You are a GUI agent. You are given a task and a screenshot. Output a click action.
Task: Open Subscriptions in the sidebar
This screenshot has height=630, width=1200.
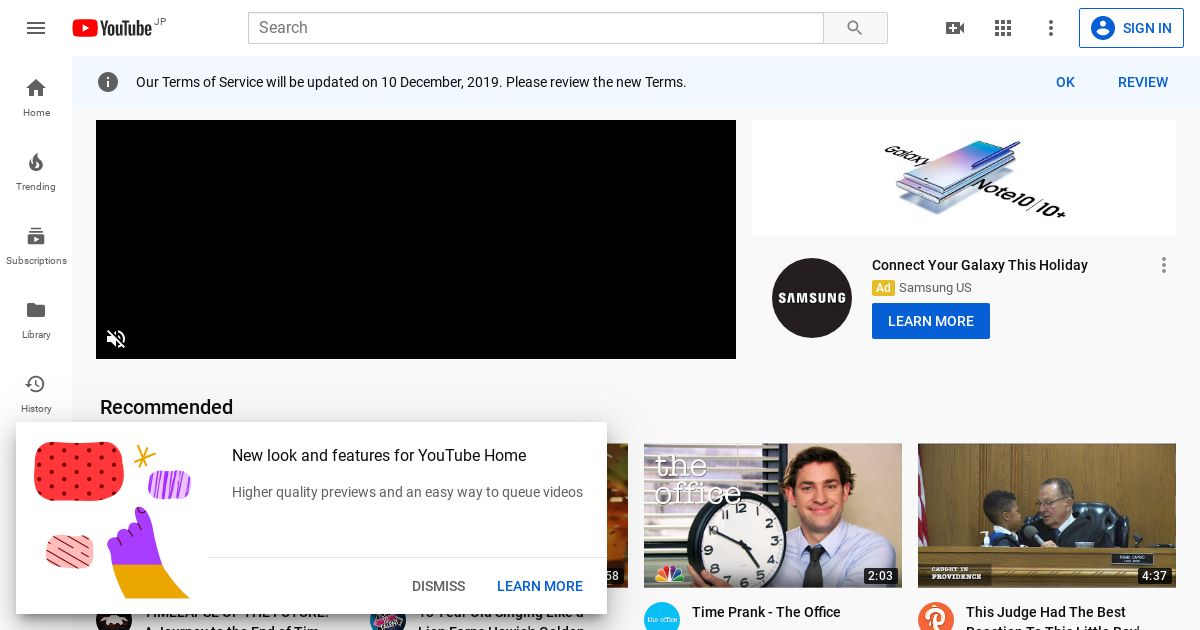click(x=36, y=245)
